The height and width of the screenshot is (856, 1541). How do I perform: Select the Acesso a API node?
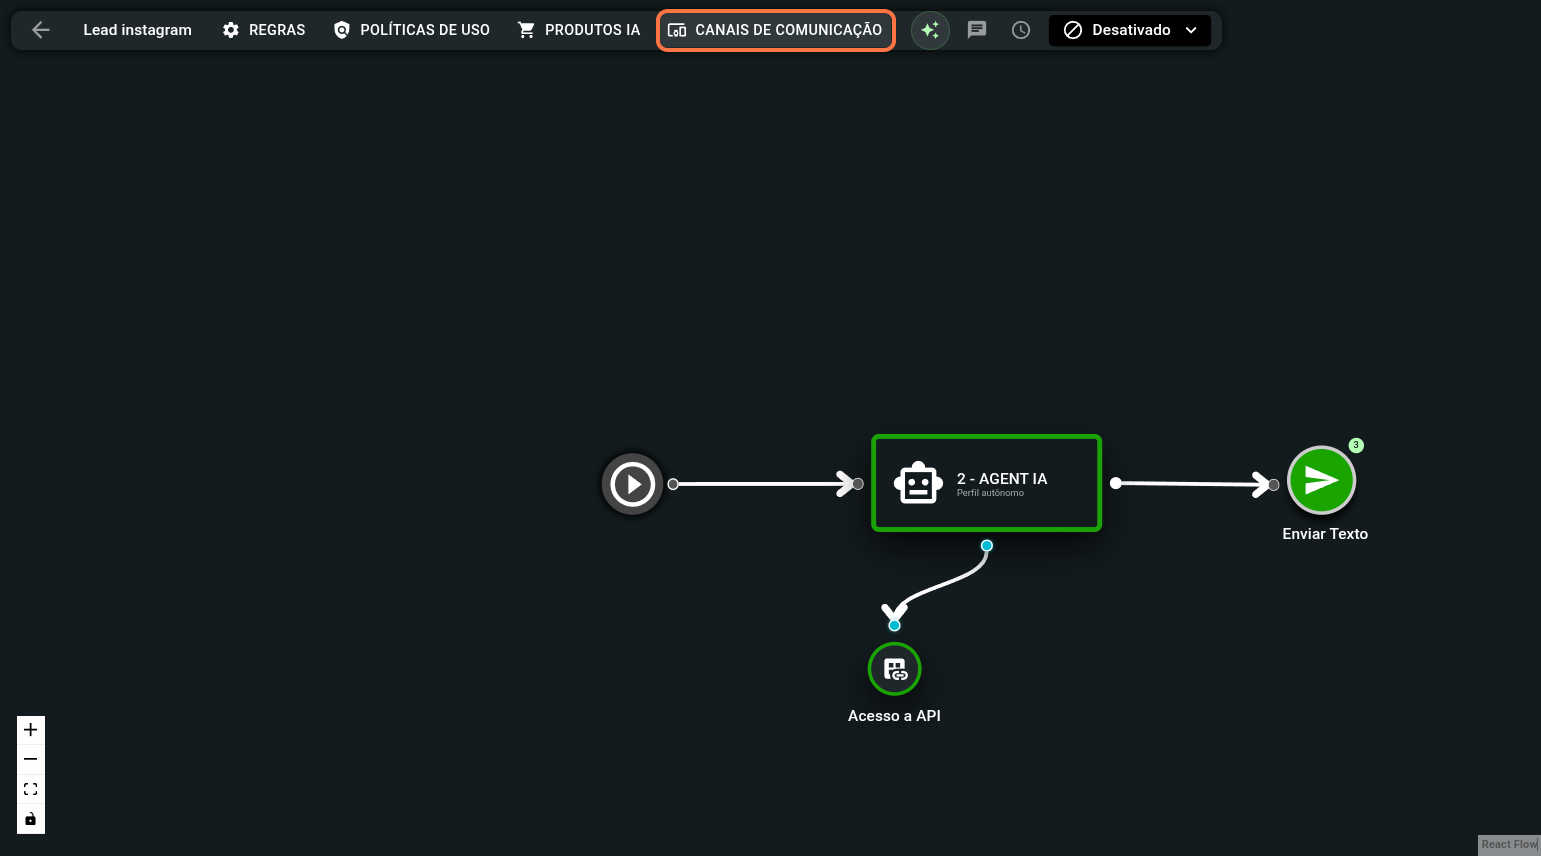(x=894, y=669)
